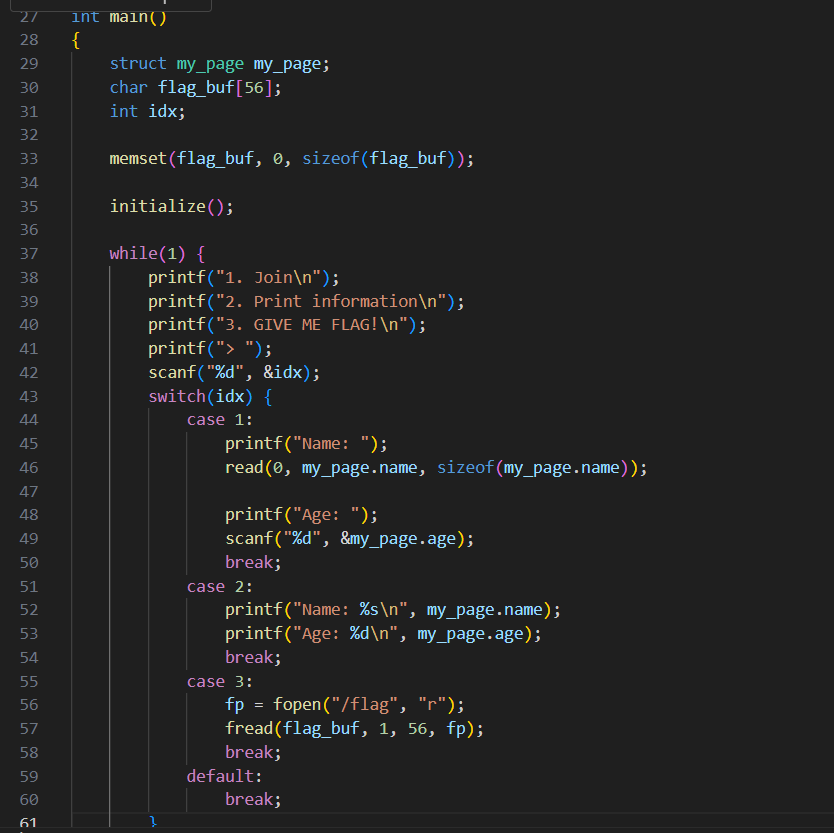The width and height of the screenshot is (834, 833).
Task: Click 'fopen' call on line 56
Action: 297,705
